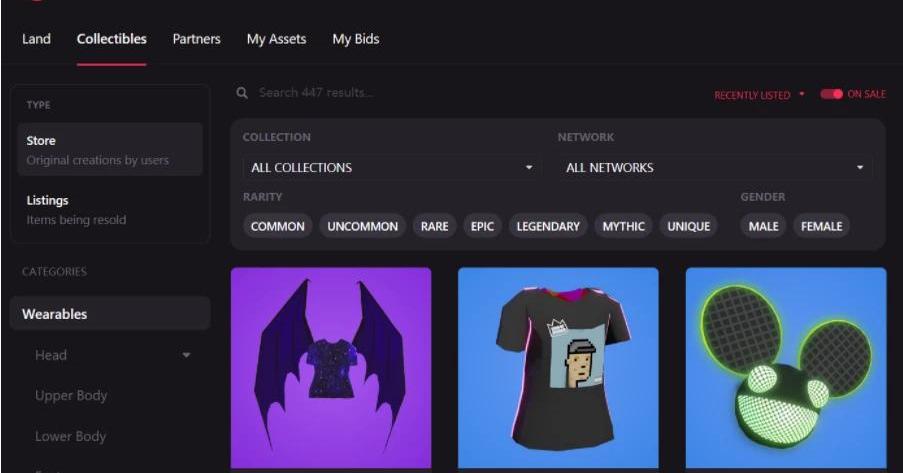Open the black CryptoPunk t-shirt item
Viewport: 903px width, 473px height.
click(558, 369)
